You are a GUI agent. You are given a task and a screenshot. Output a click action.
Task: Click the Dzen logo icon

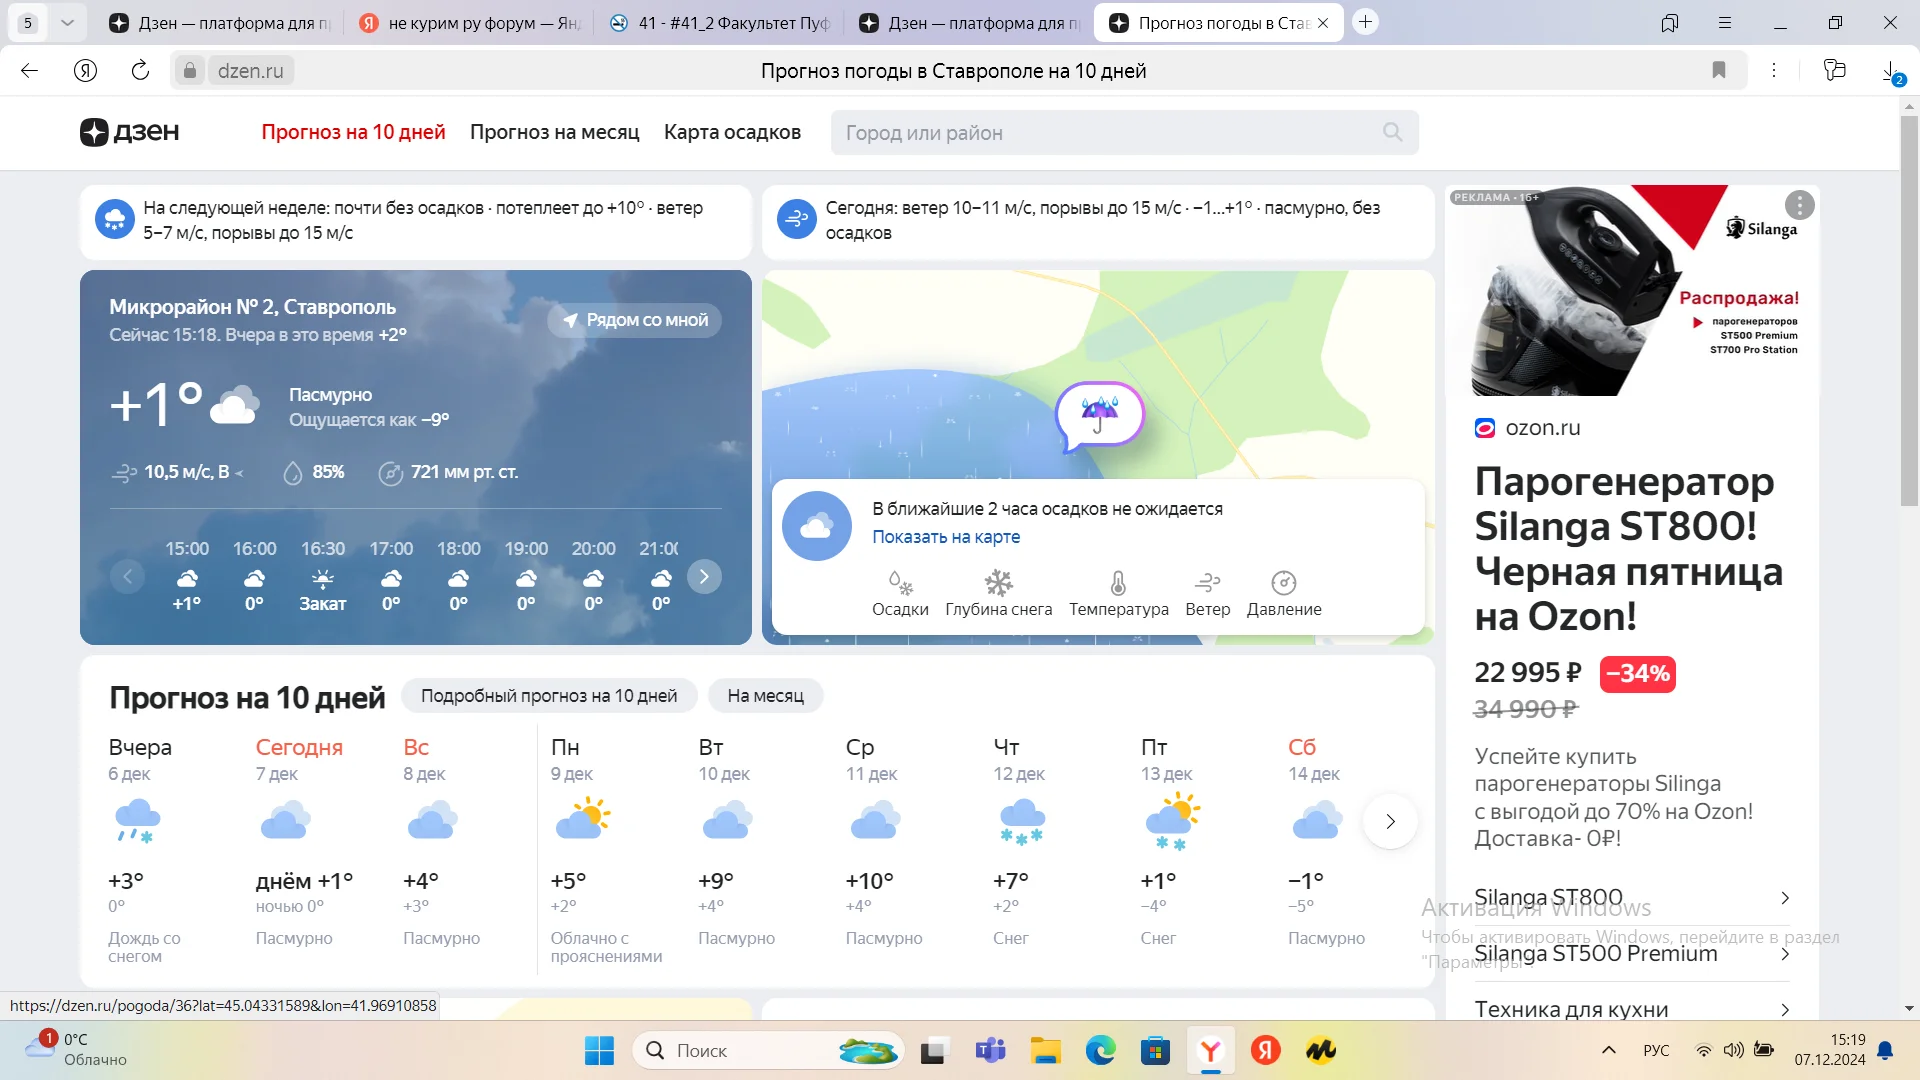94,132
